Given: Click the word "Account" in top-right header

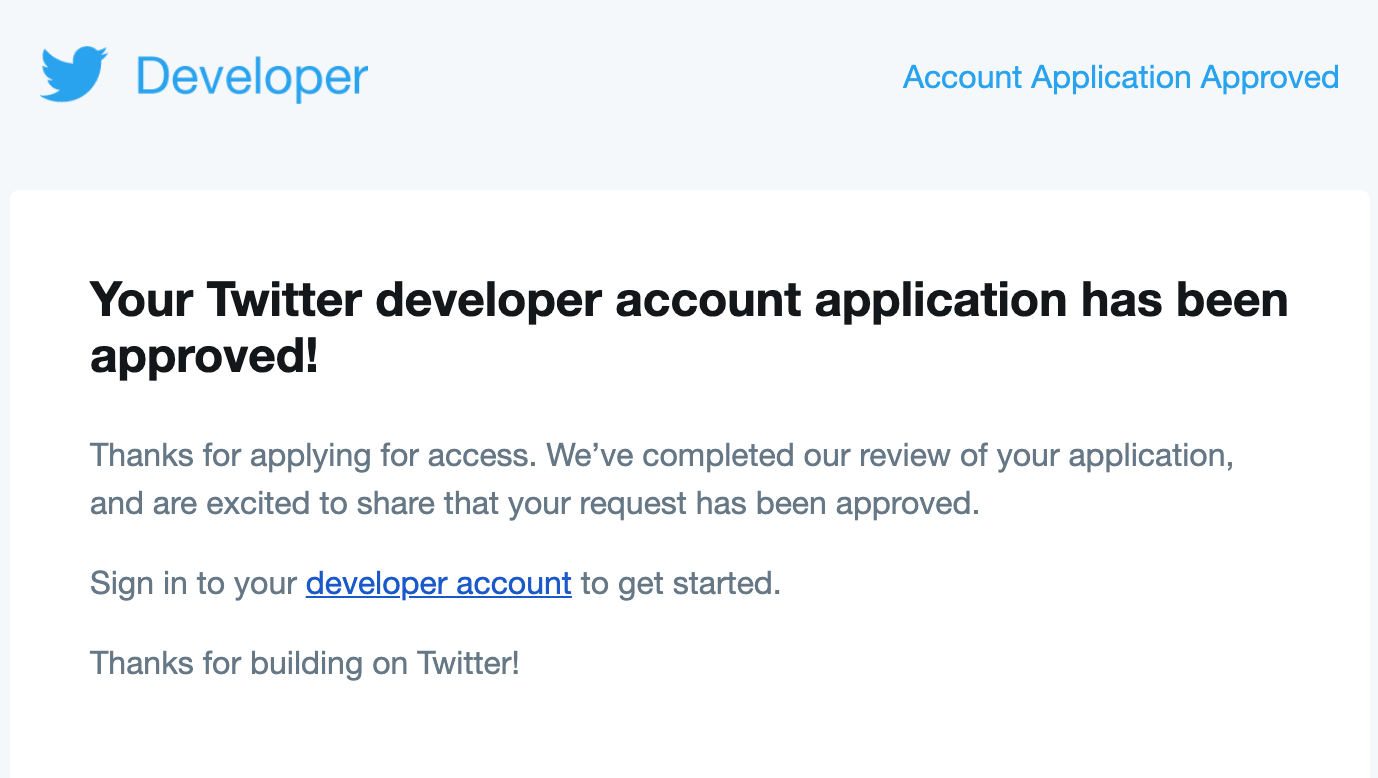Looking at the screenshot, I should pyautogui.click(x=962, y=77).
